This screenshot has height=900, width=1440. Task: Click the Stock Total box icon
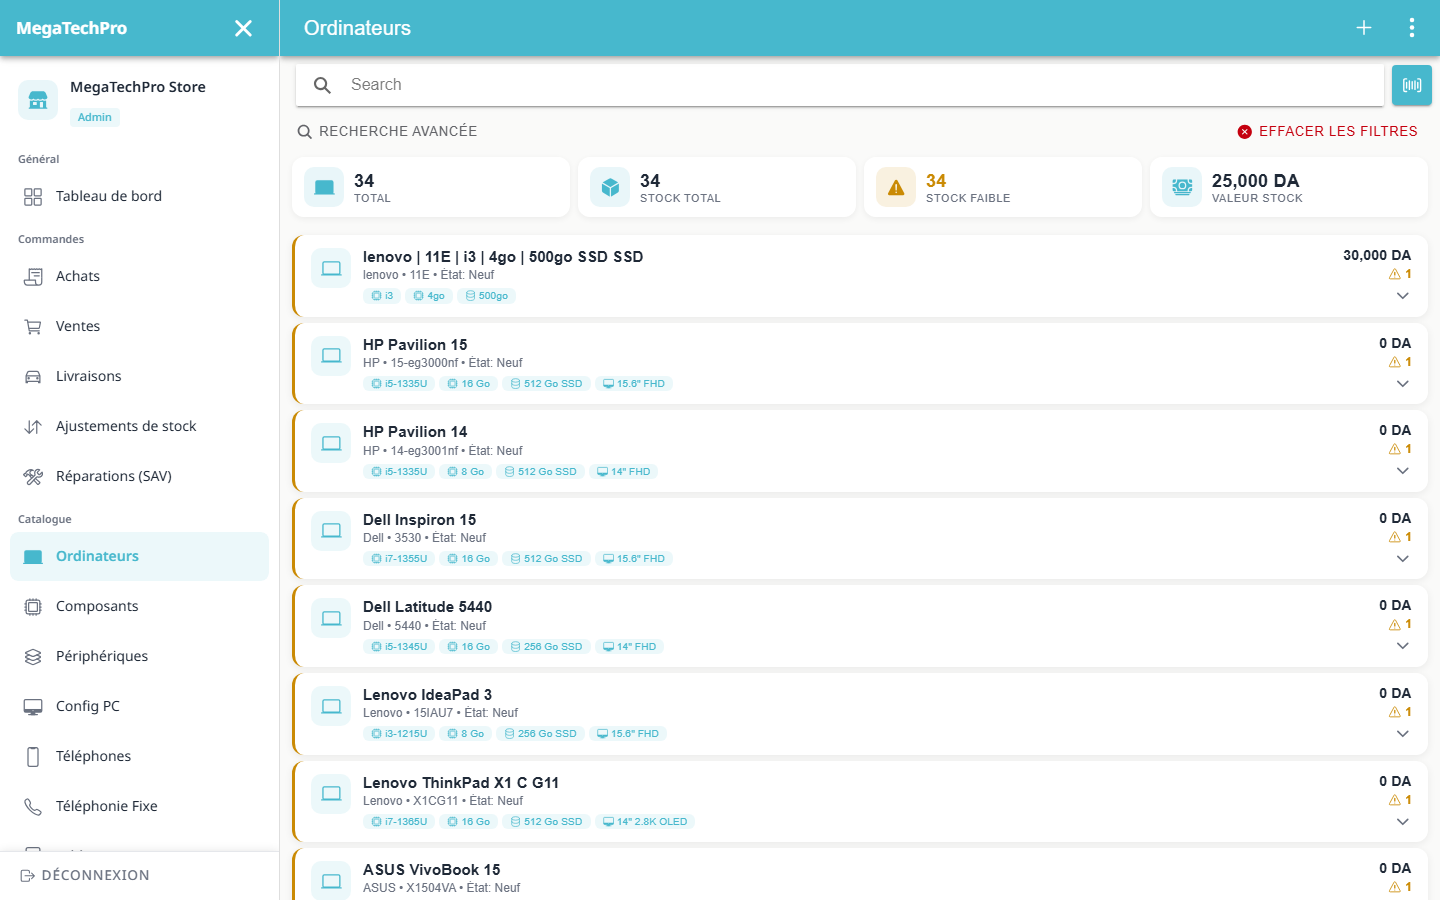[x=610, y=187]
